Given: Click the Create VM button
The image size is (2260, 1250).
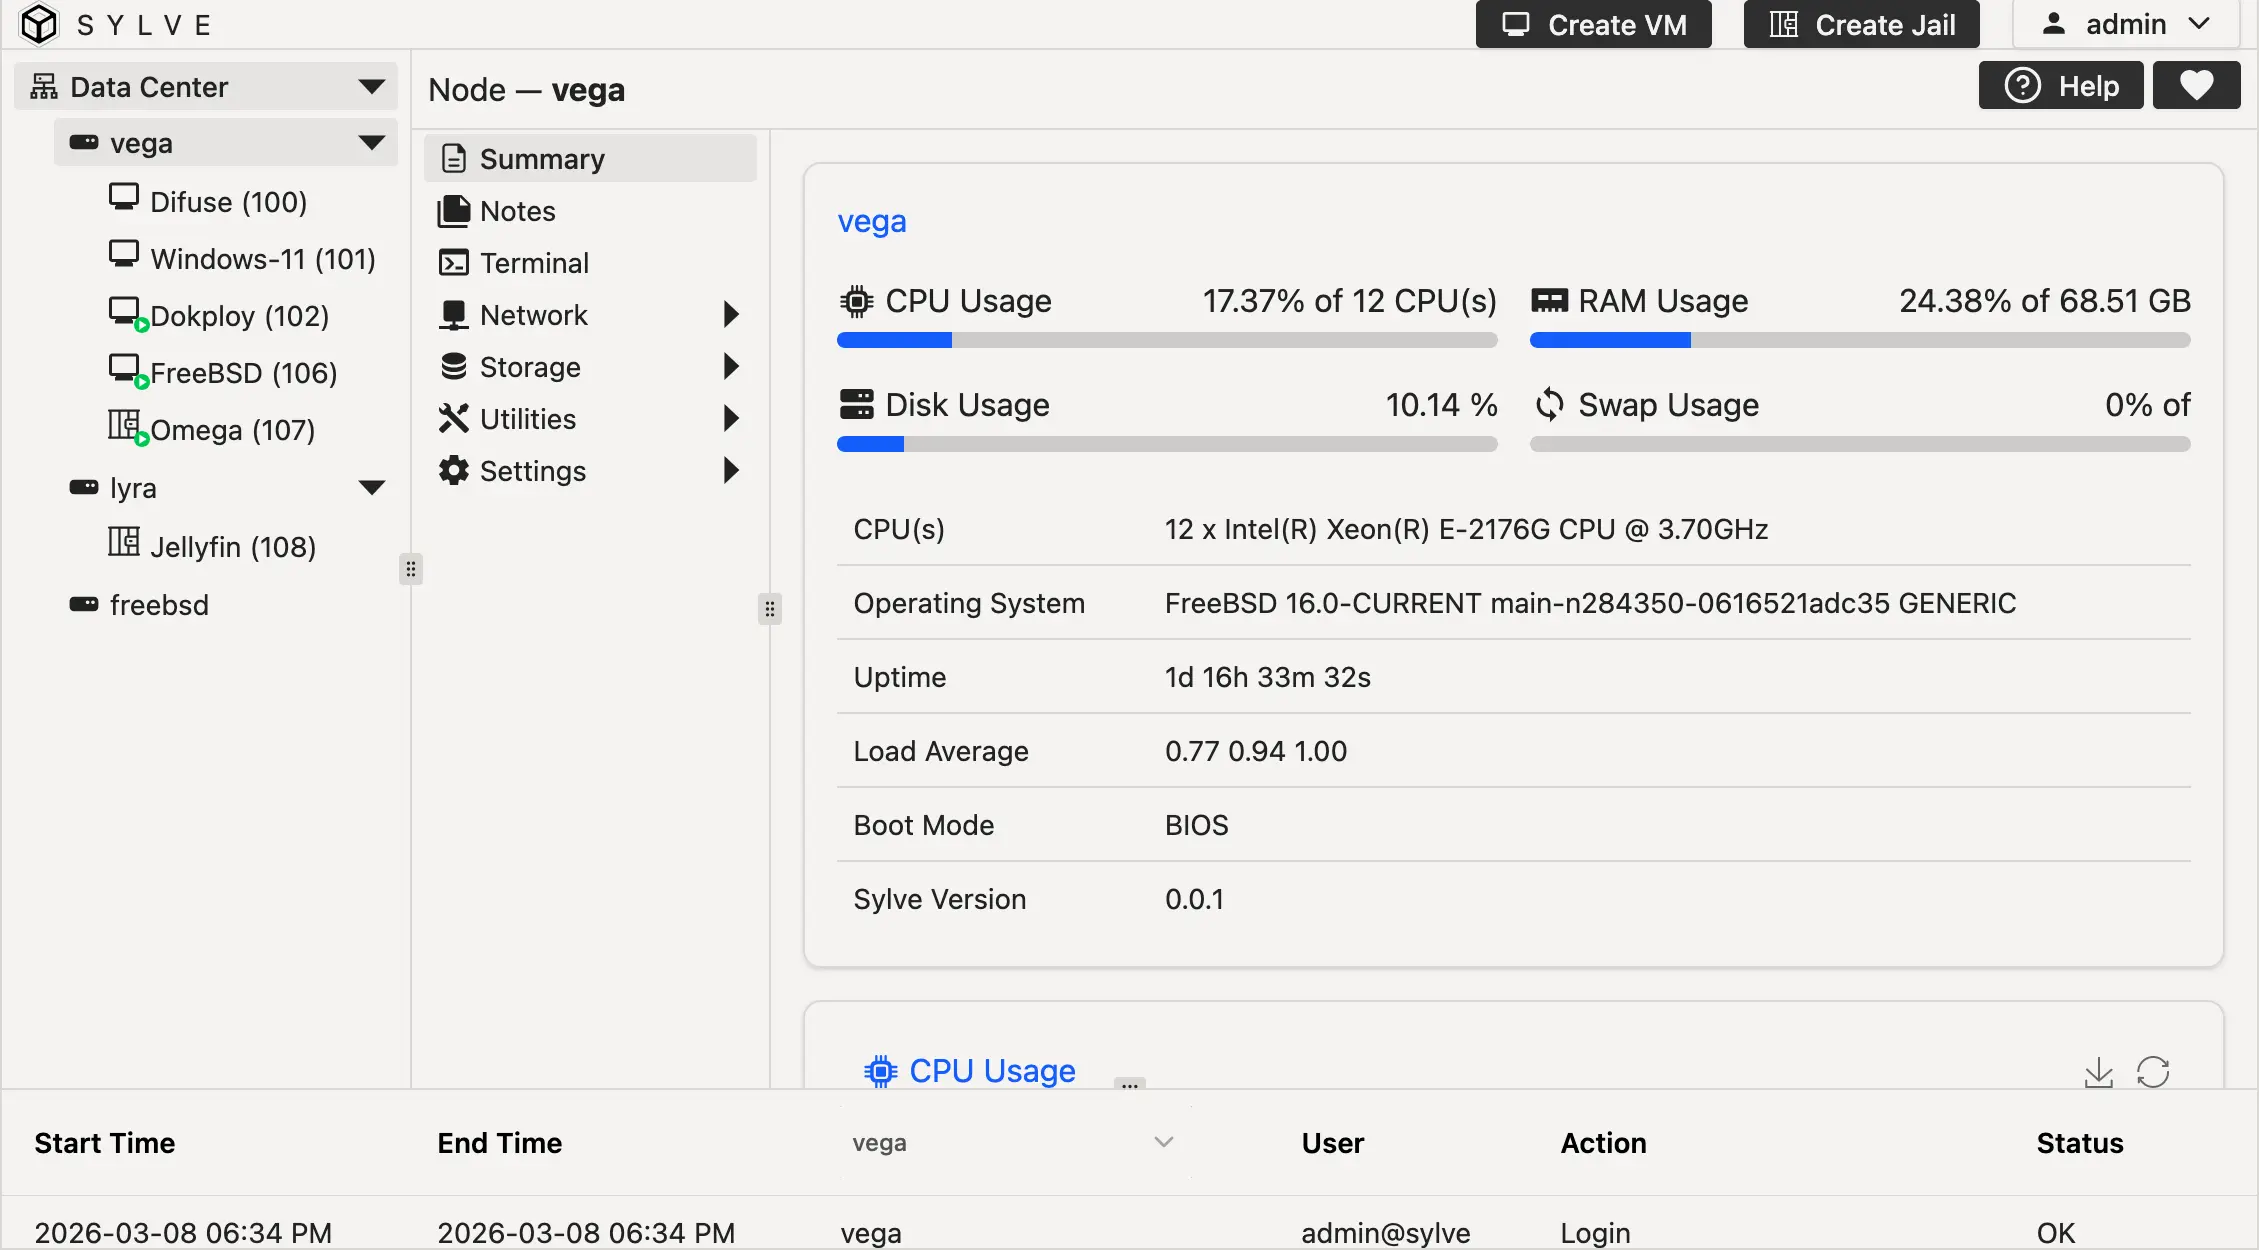Looking at the screenshot, I should [1592, 24].
